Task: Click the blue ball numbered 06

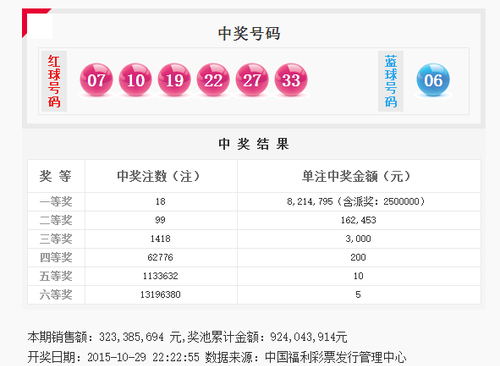Action: (x=433, y=80)
